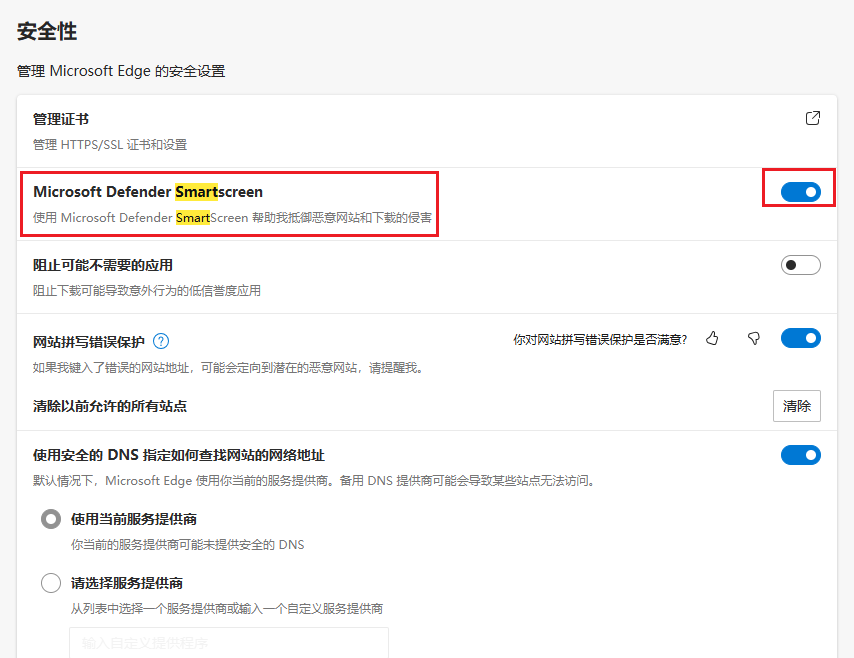854x658 pixels.
Task: Disable Microsoft Defender SmartScreen
Action: click(x=799, y=191)
